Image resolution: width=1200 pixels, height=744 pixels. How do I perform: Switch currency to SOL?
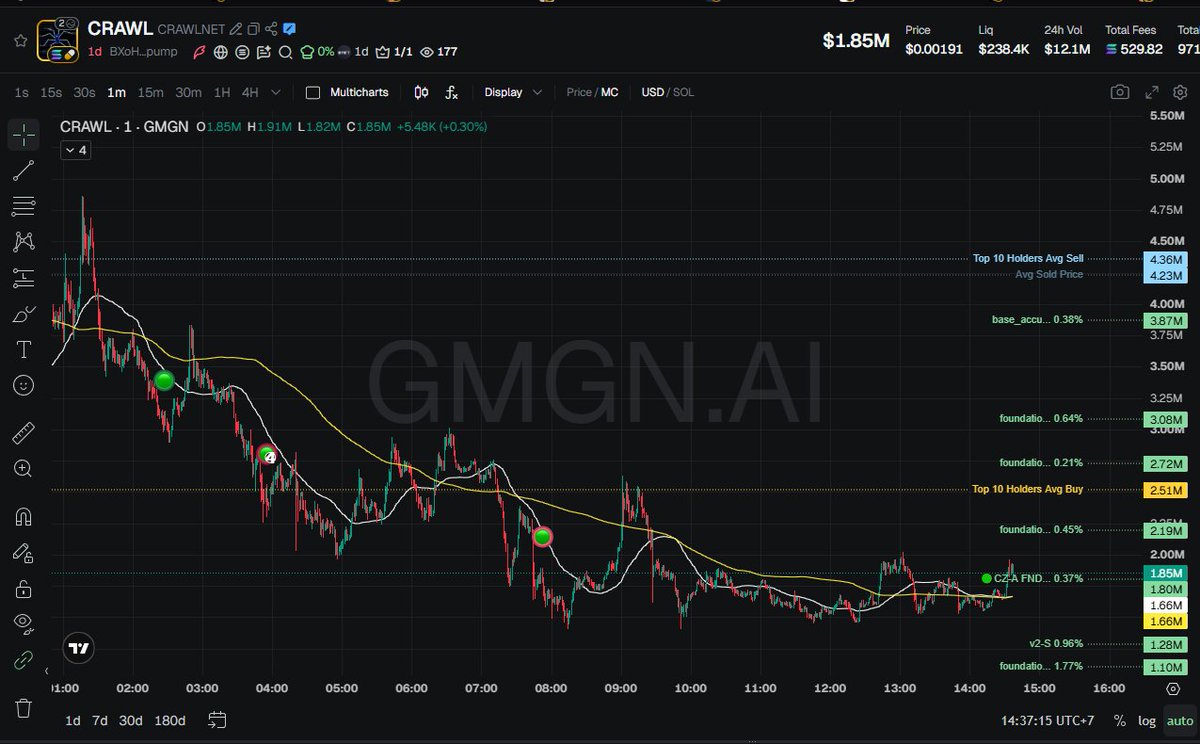point(684,92)
